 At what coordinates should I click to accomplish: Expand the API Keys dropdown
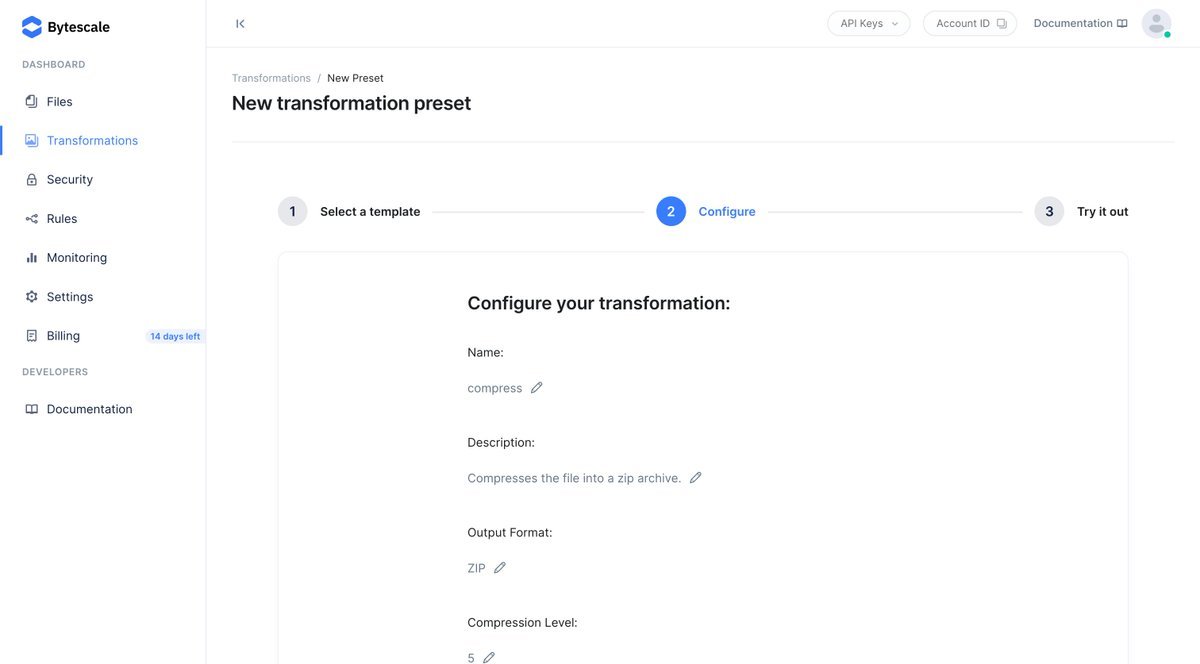click(x=868, y=23)
